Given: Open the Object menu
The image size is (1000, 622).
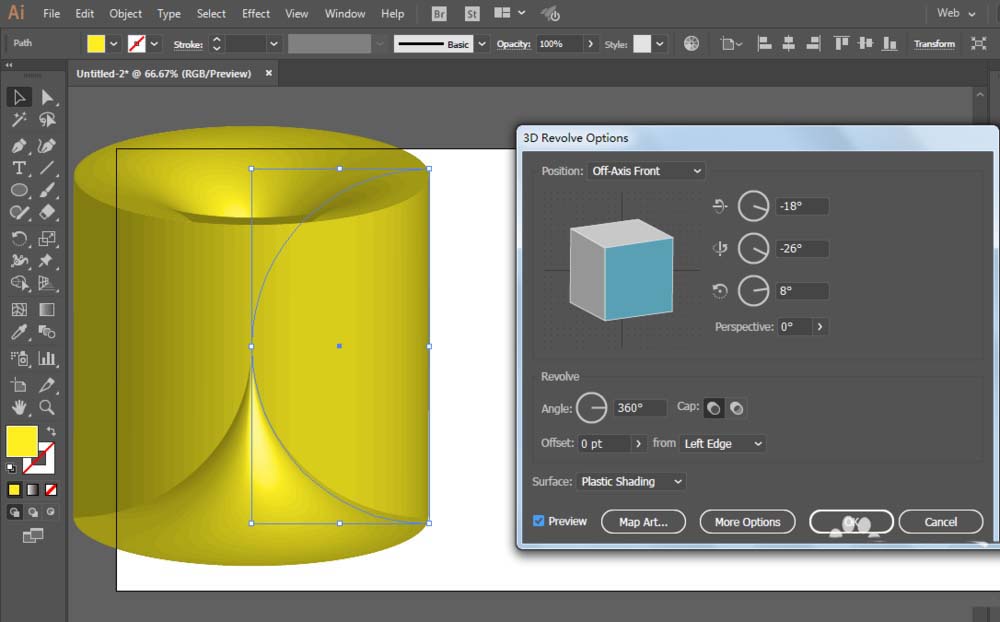Looking at the screenshot, I should [x=125, y=13].
